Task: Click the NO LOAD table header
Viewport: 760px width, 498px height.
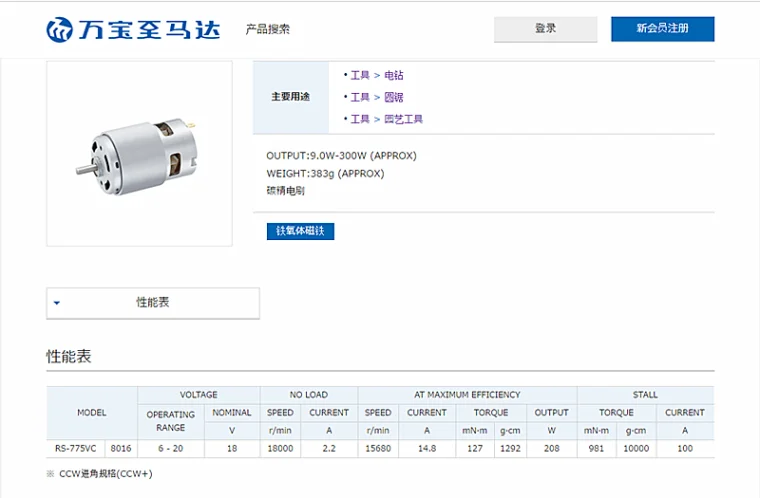Action: 309,395
